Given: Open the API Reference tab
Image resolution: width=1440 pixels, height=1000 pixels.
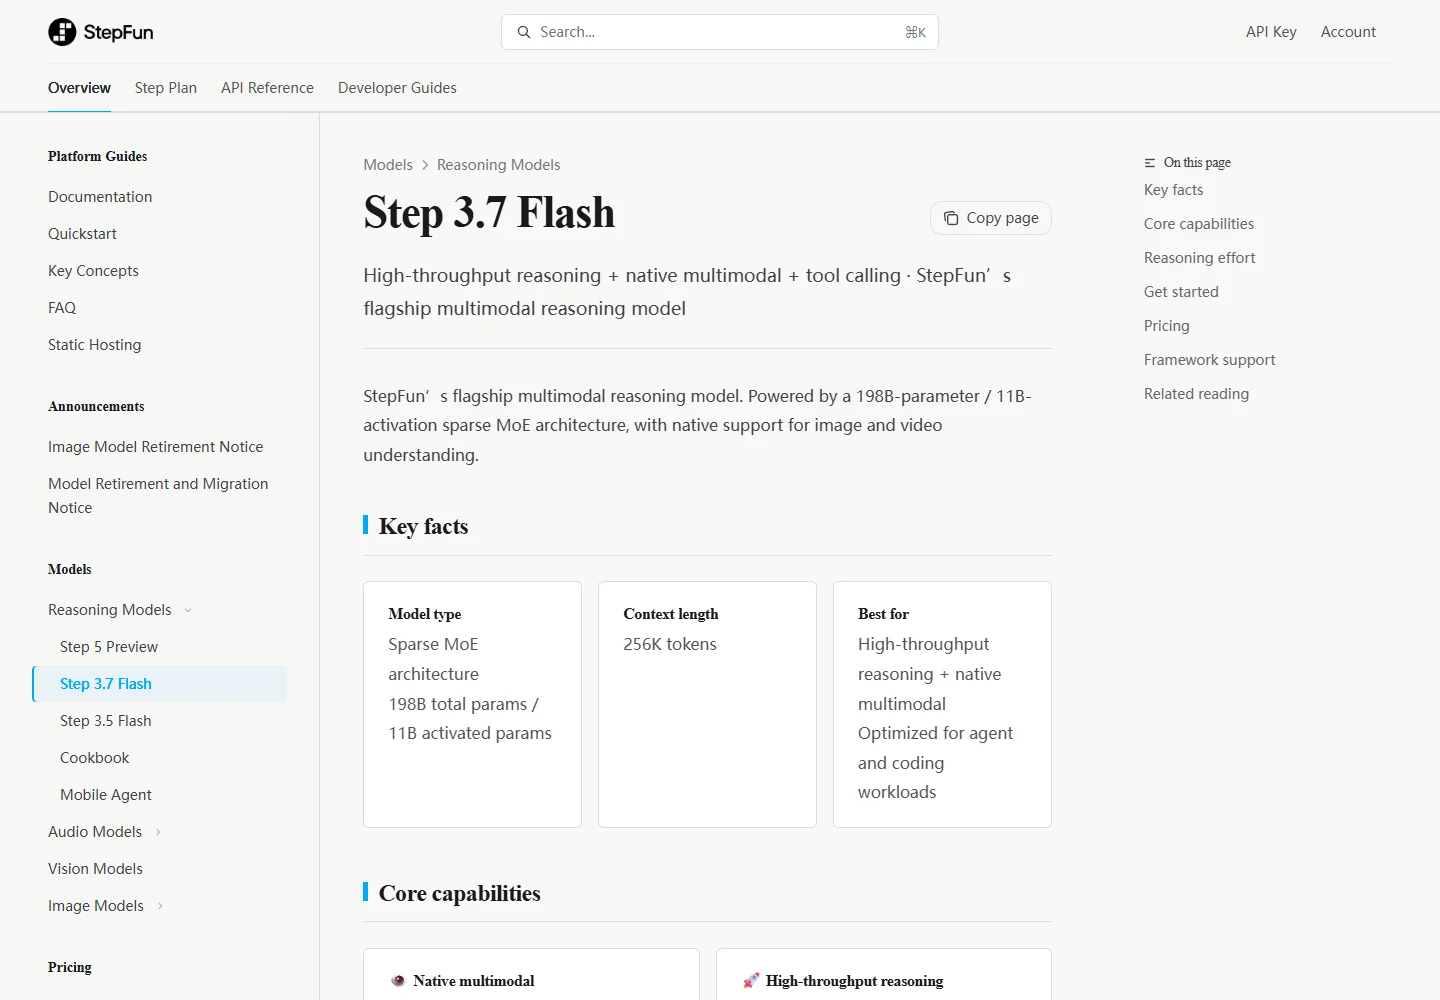Looking at the screenshot, I should tap(267, 88).
